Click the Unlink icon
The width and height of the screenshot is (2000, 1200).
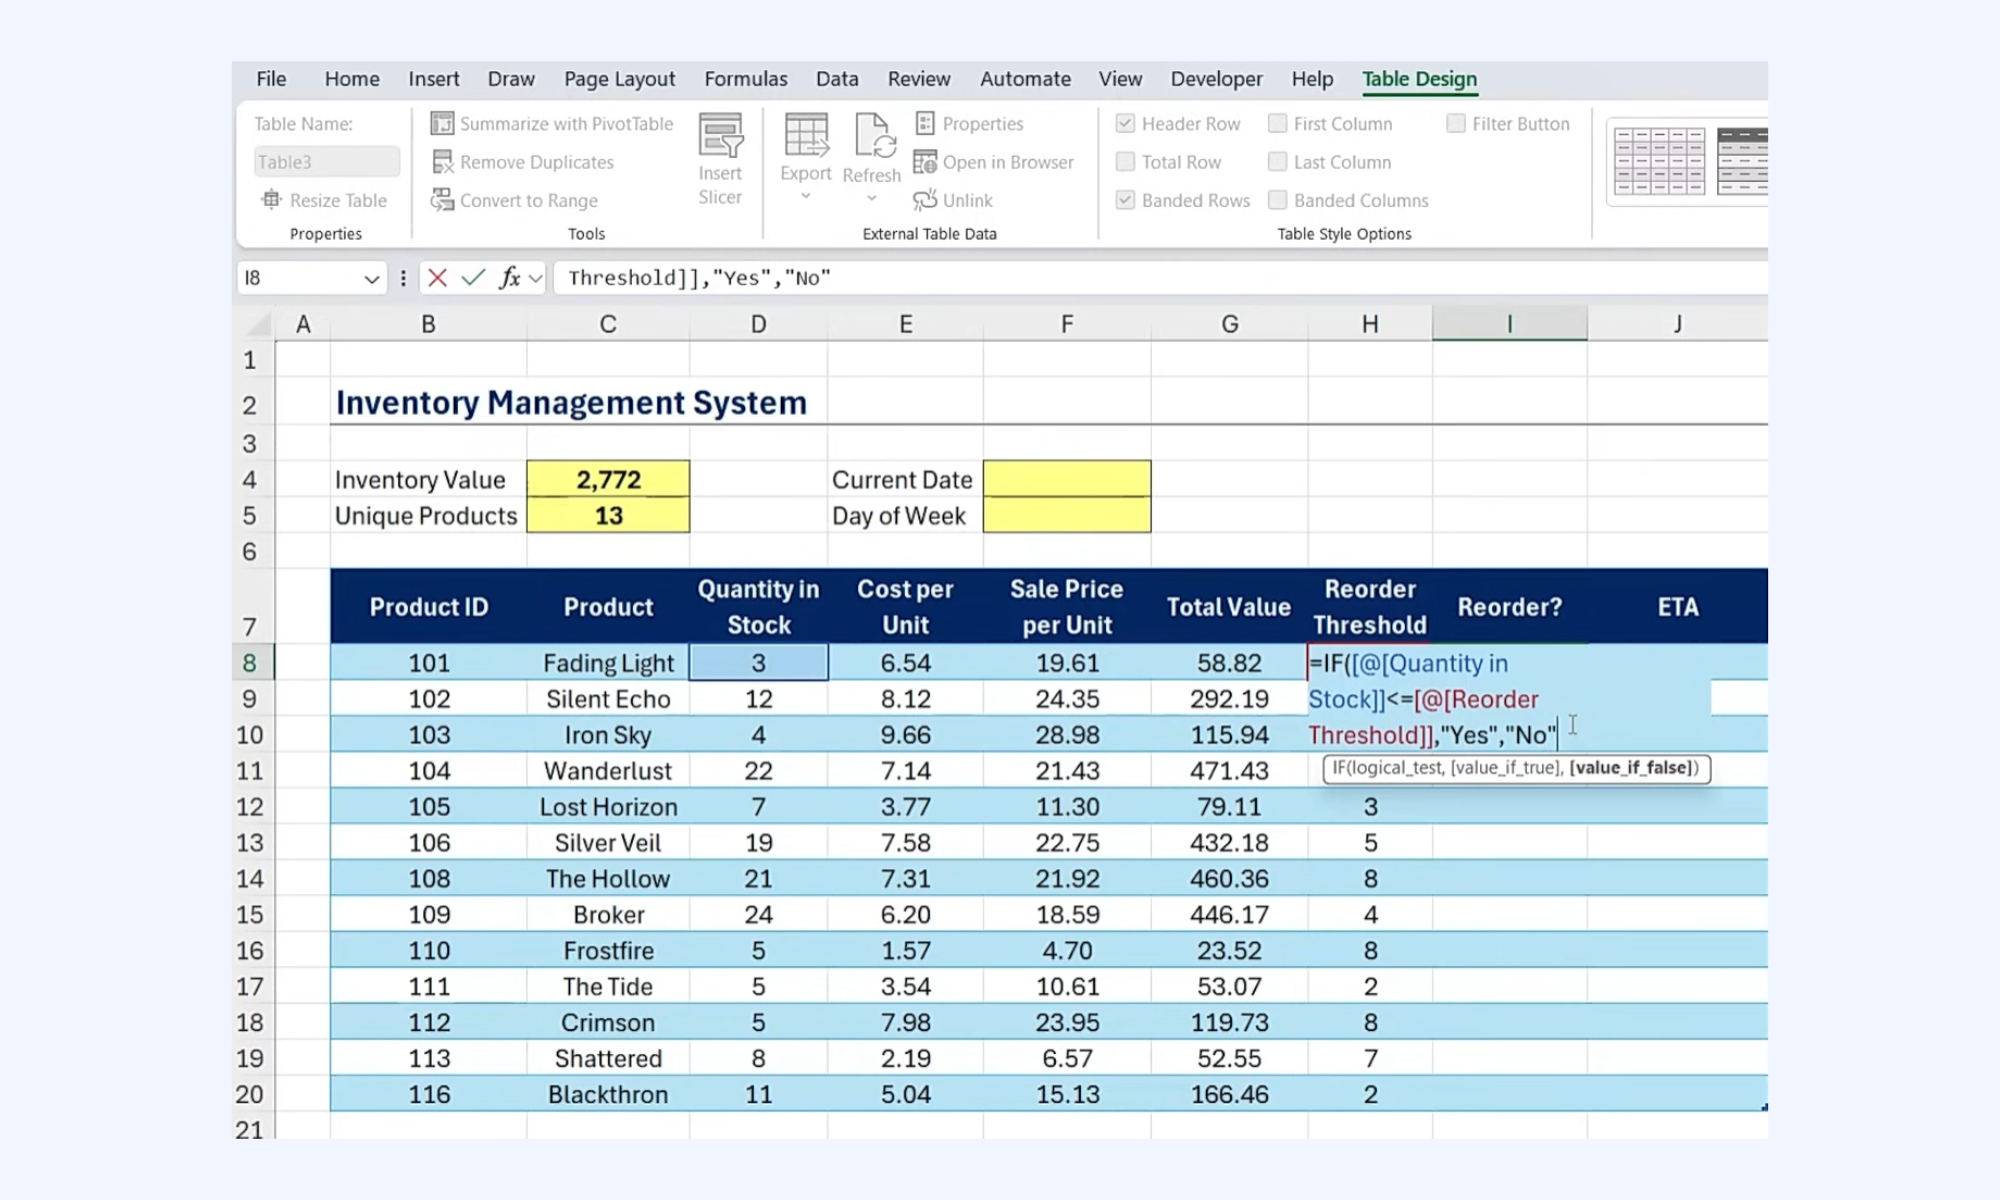925,200
